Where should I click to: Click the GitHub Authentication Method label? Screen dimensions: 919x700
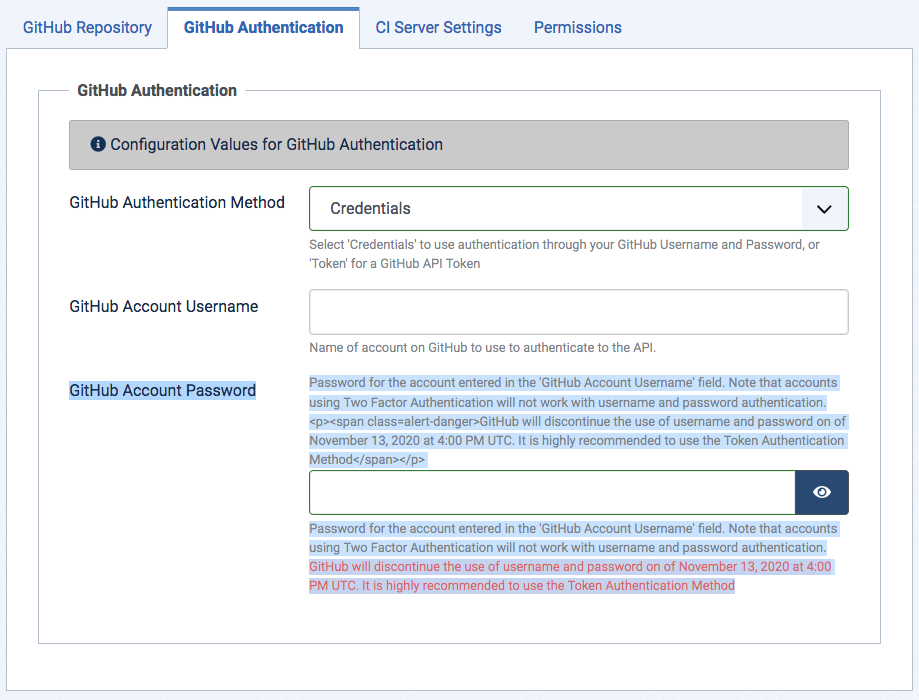pos(177,202)
